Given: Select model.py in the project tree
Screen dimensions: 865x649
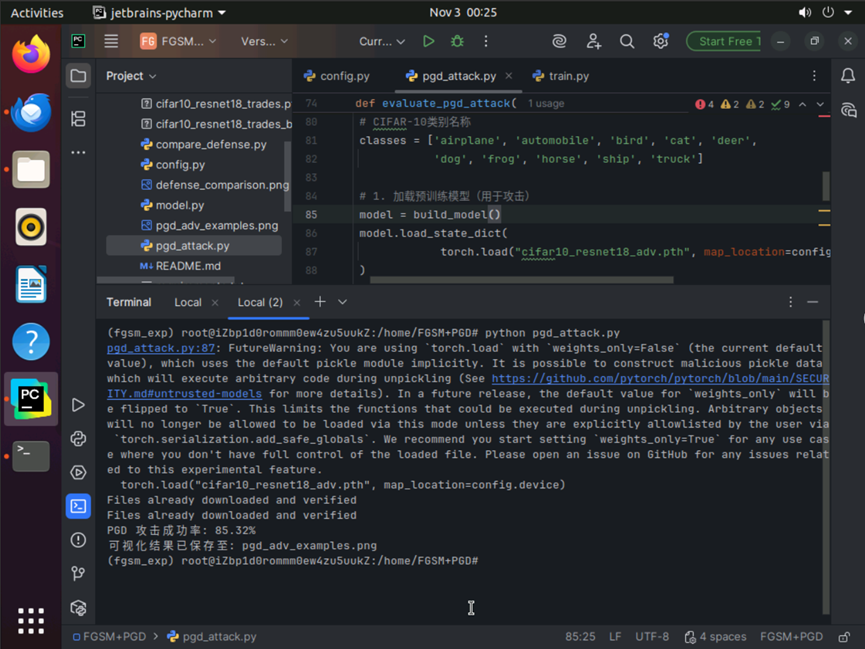Looking at the screenshot, I should (x=180, y=205).
